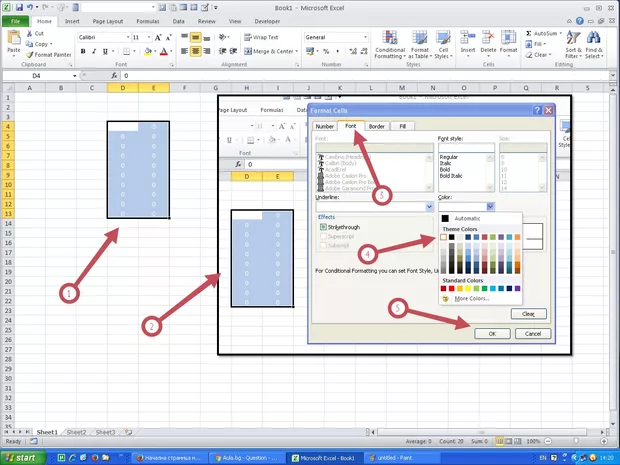The image size is (620, 465).
Task: Switch to Aula.bg taskbar window
Action: (x=245, y=458)
